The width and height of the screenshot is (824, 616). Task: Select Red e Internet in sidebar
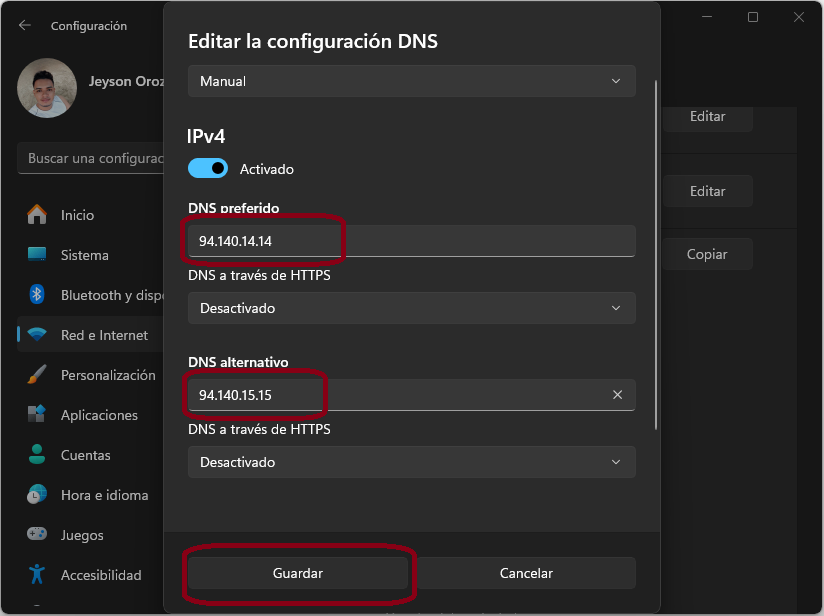(x=103, y=335)
